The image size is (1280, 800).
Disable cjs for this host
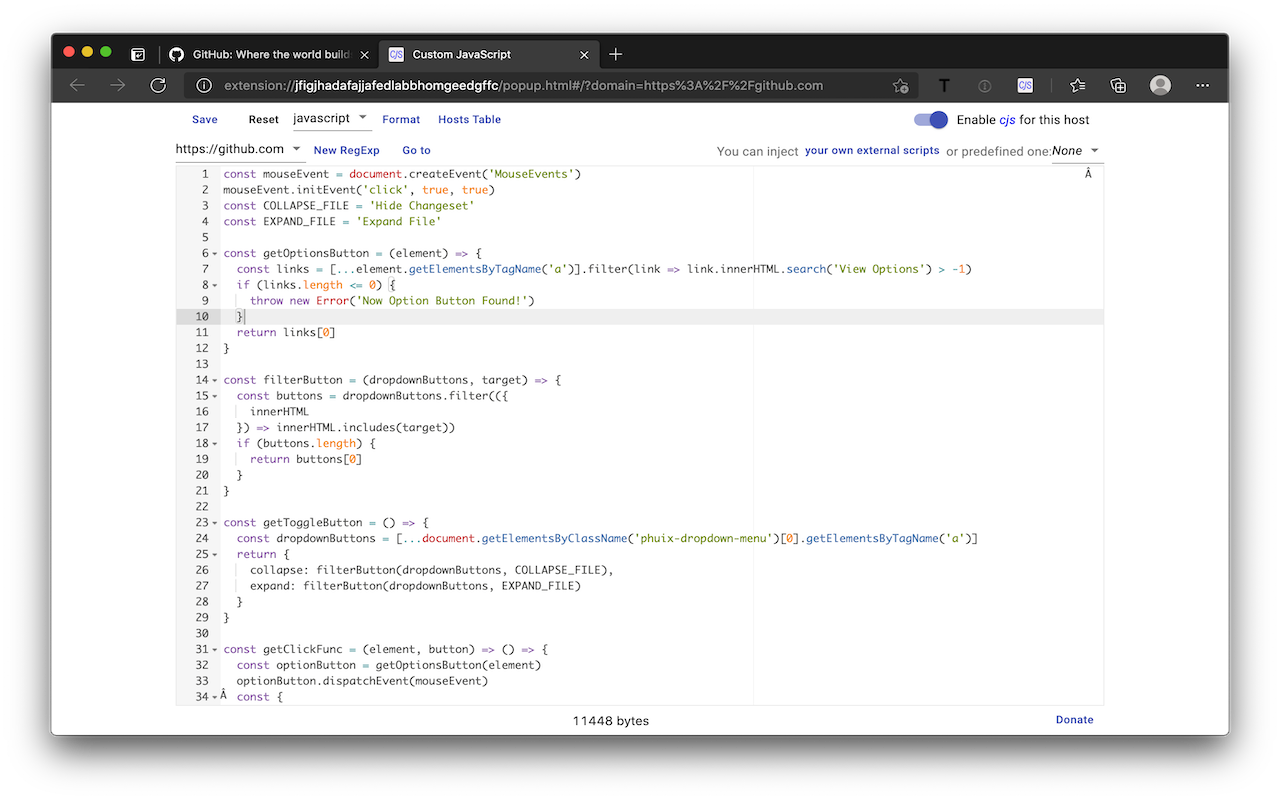coord(930,119)
